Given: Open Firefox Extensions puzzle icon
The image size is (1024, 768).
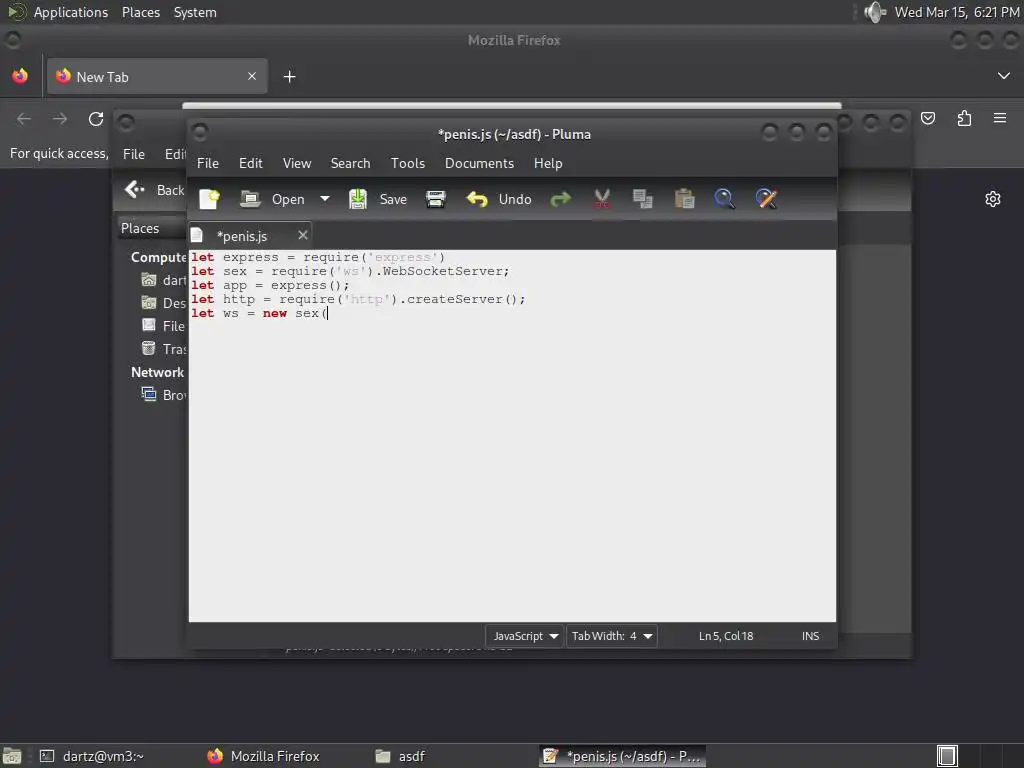Looking at the screenshot, I should tap(964, 118).
